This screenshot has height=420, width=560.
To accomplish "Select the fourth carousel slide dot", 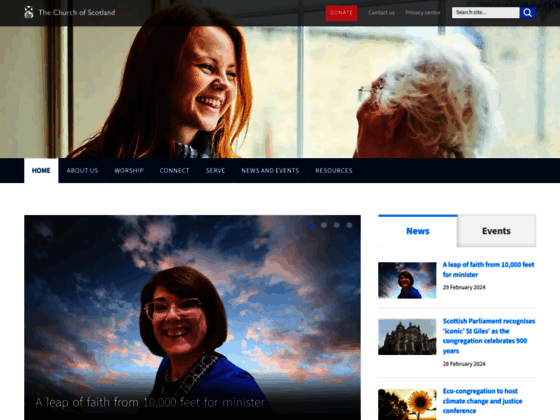I will pos(349,225).
